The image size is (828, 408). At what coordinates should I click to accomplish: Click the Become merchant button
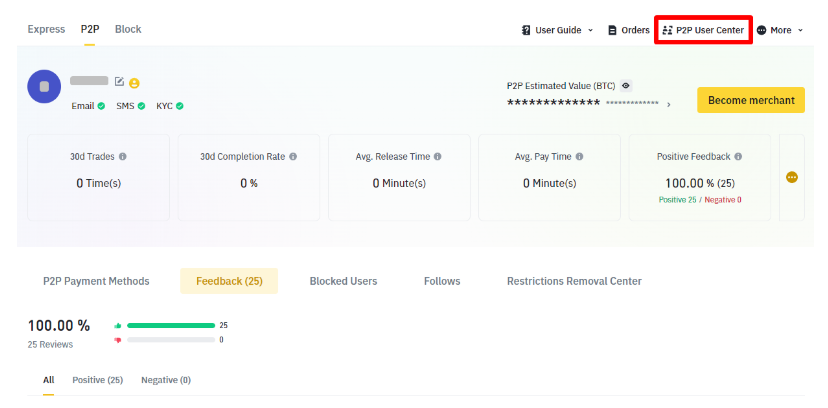(750, 100)
